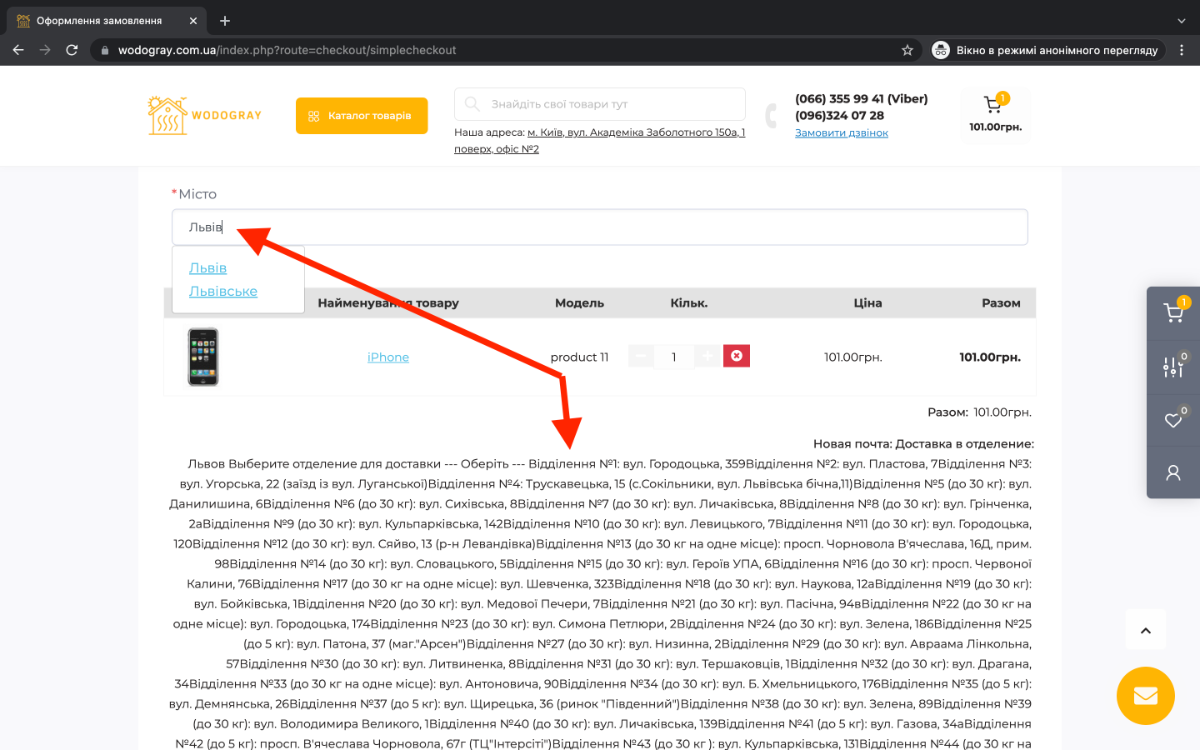Click the search magnifier icon
Screen dimensions: 1200x750
[x=472, y=104]
